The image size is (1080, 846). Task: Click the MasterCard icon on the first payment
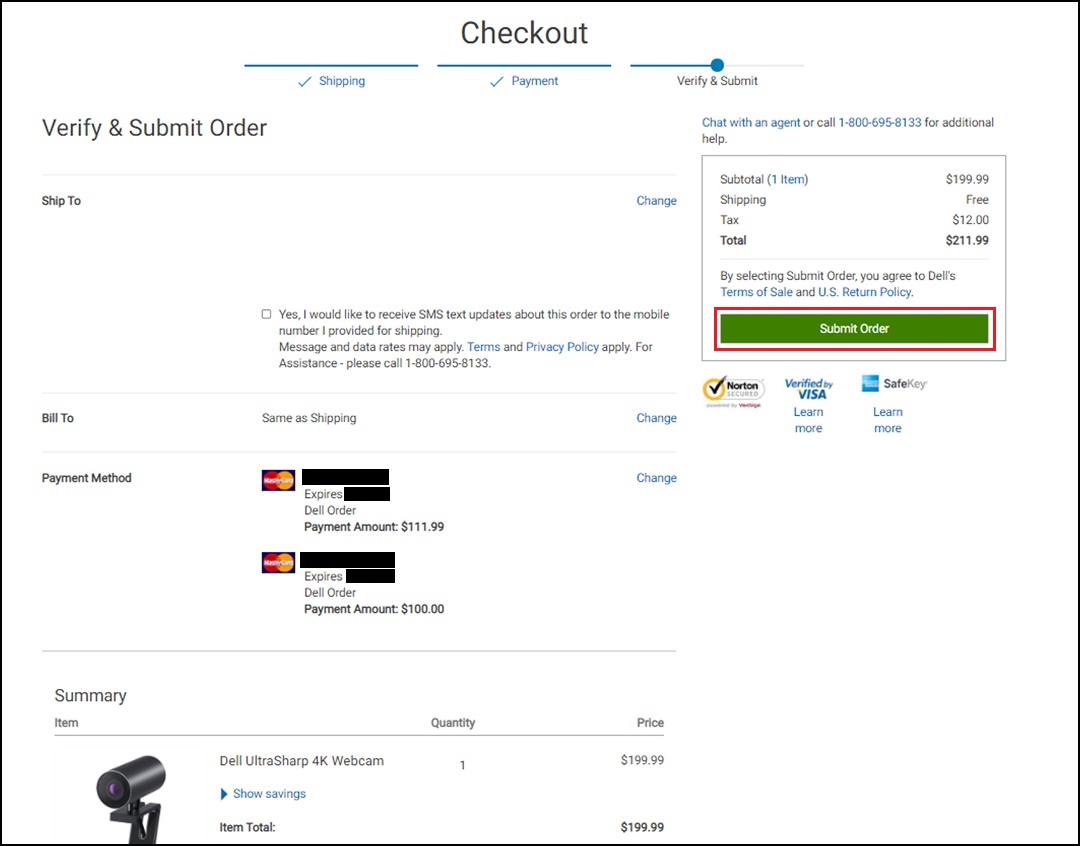277,480
